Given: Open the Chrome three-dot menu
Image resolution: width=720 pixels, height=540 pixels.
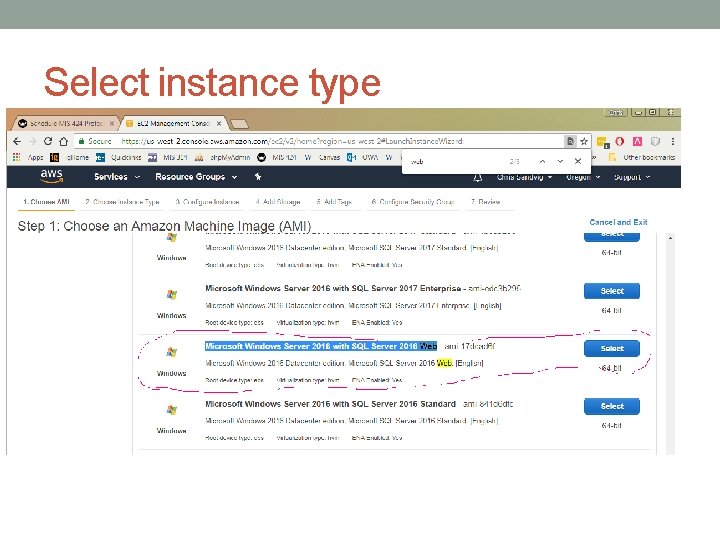Looking at the screenshot, I should (673, 141).
